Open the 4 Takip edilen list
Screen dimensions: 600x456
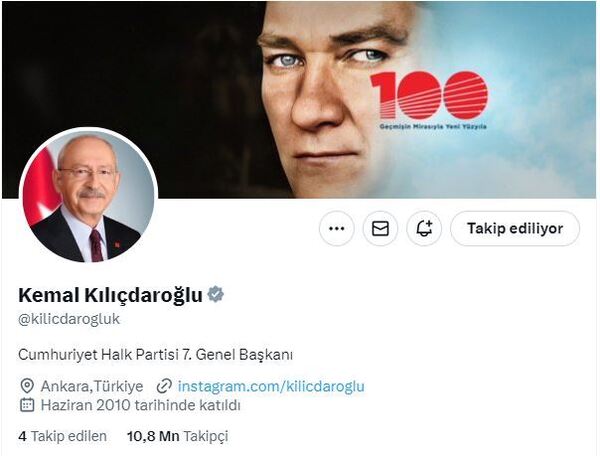tap(62, 436)
